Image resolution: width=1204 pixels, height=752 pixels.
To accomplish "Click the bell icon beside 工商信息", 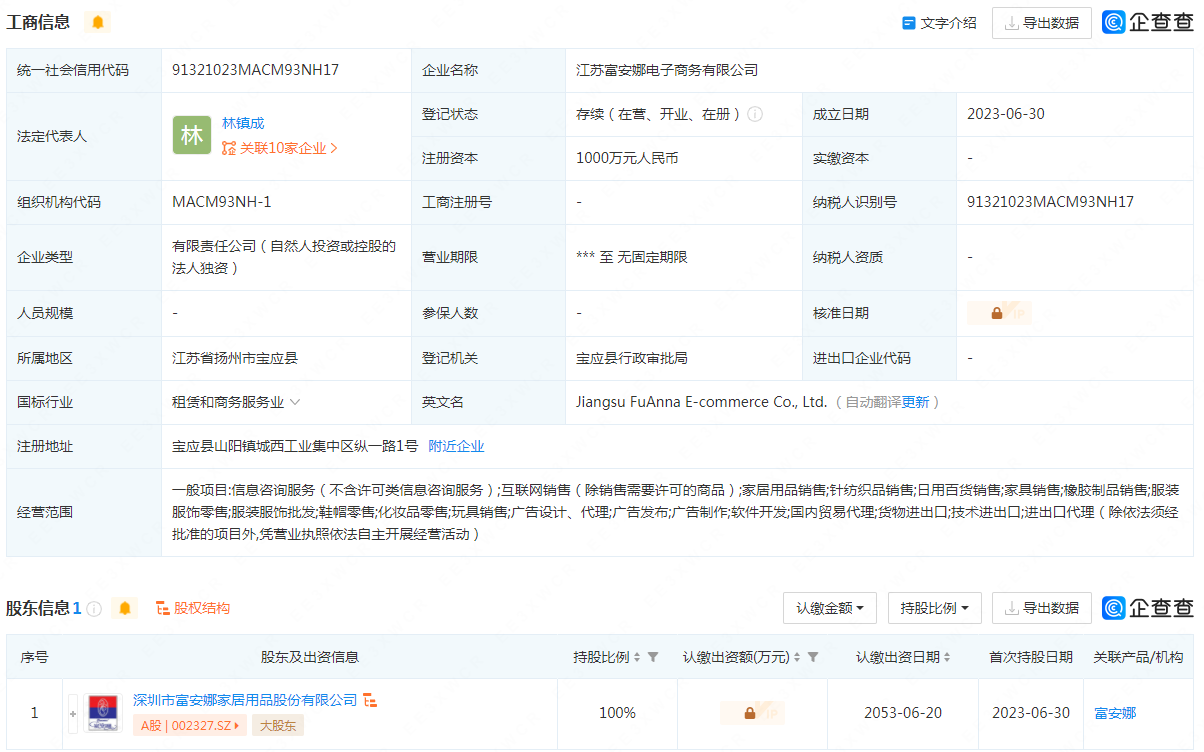I will pos(98,22).
